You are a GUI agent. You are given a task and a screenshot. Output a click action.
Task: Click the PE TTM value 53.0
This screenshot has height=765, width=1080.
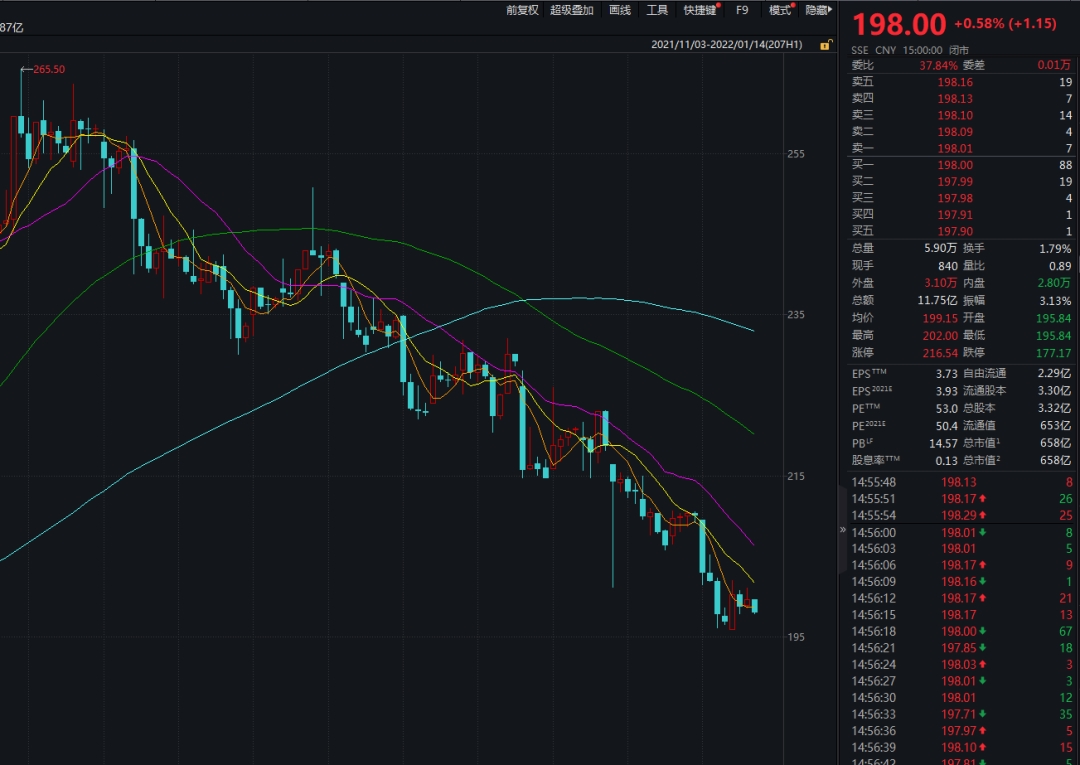(946, 408)
